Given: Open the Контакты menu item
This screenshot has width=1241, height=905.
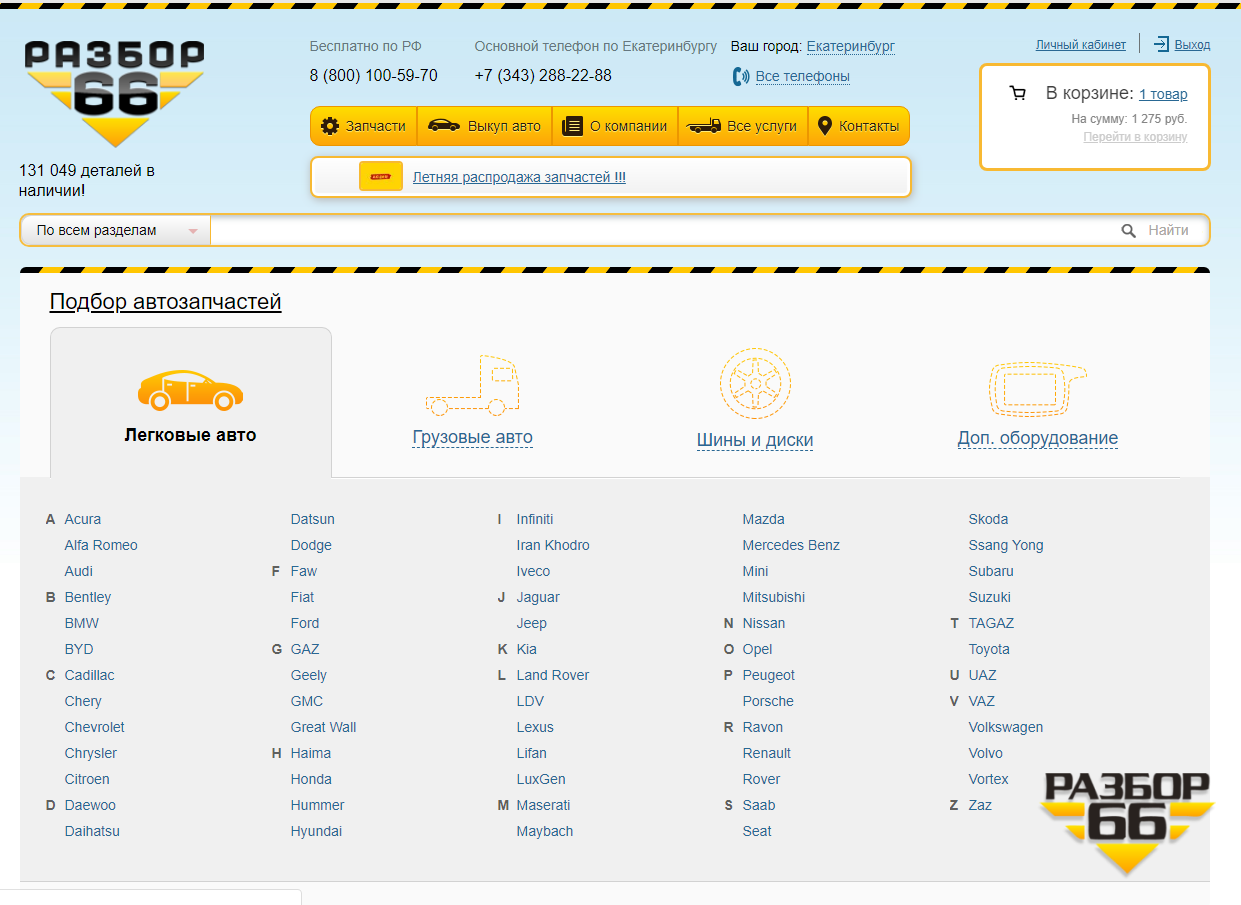Looking at the screenshot, I should (x=859, y=126).
